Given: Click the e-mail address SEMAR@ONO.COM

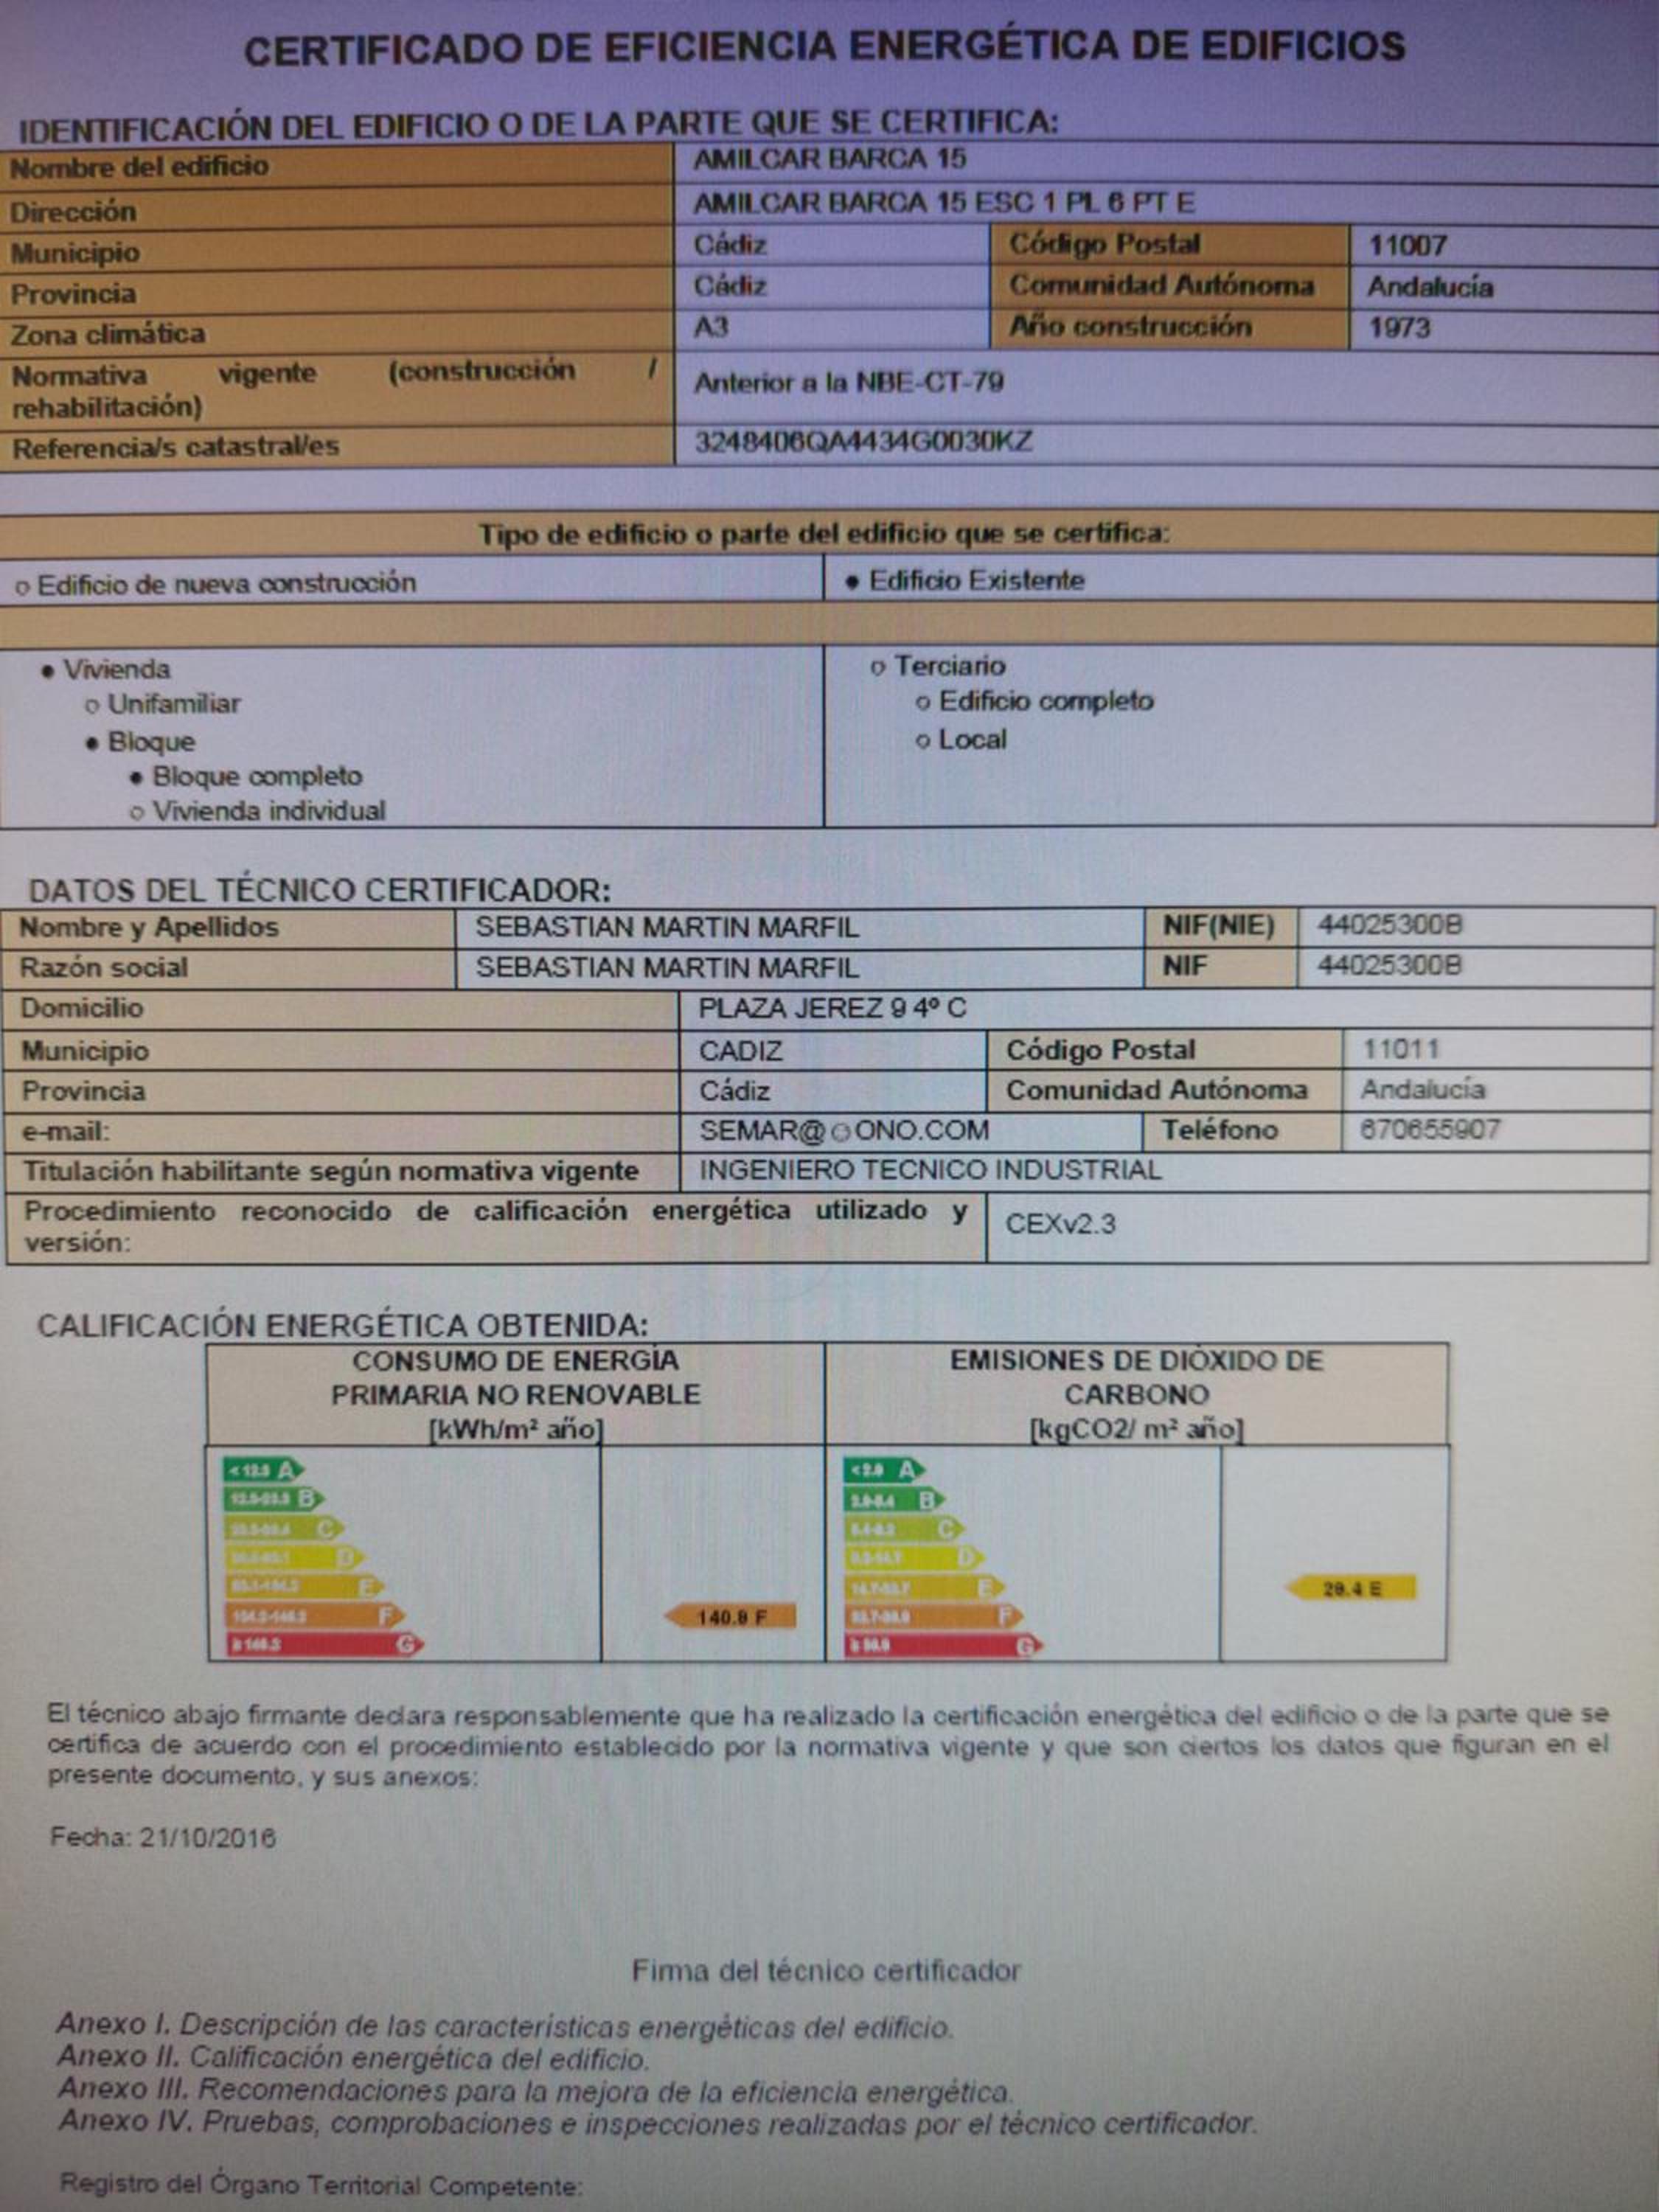Looking at the screenshot, I should pos(844,1130).
